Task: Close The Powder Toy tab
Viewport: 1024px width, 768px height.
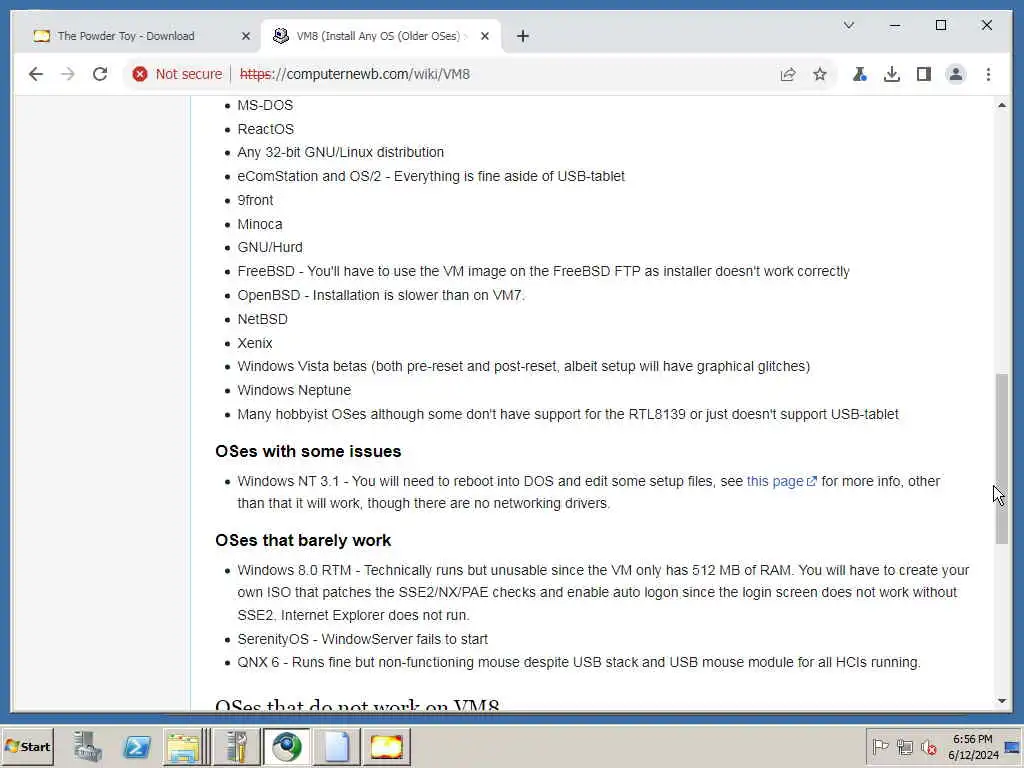Action: click(246, 37)
